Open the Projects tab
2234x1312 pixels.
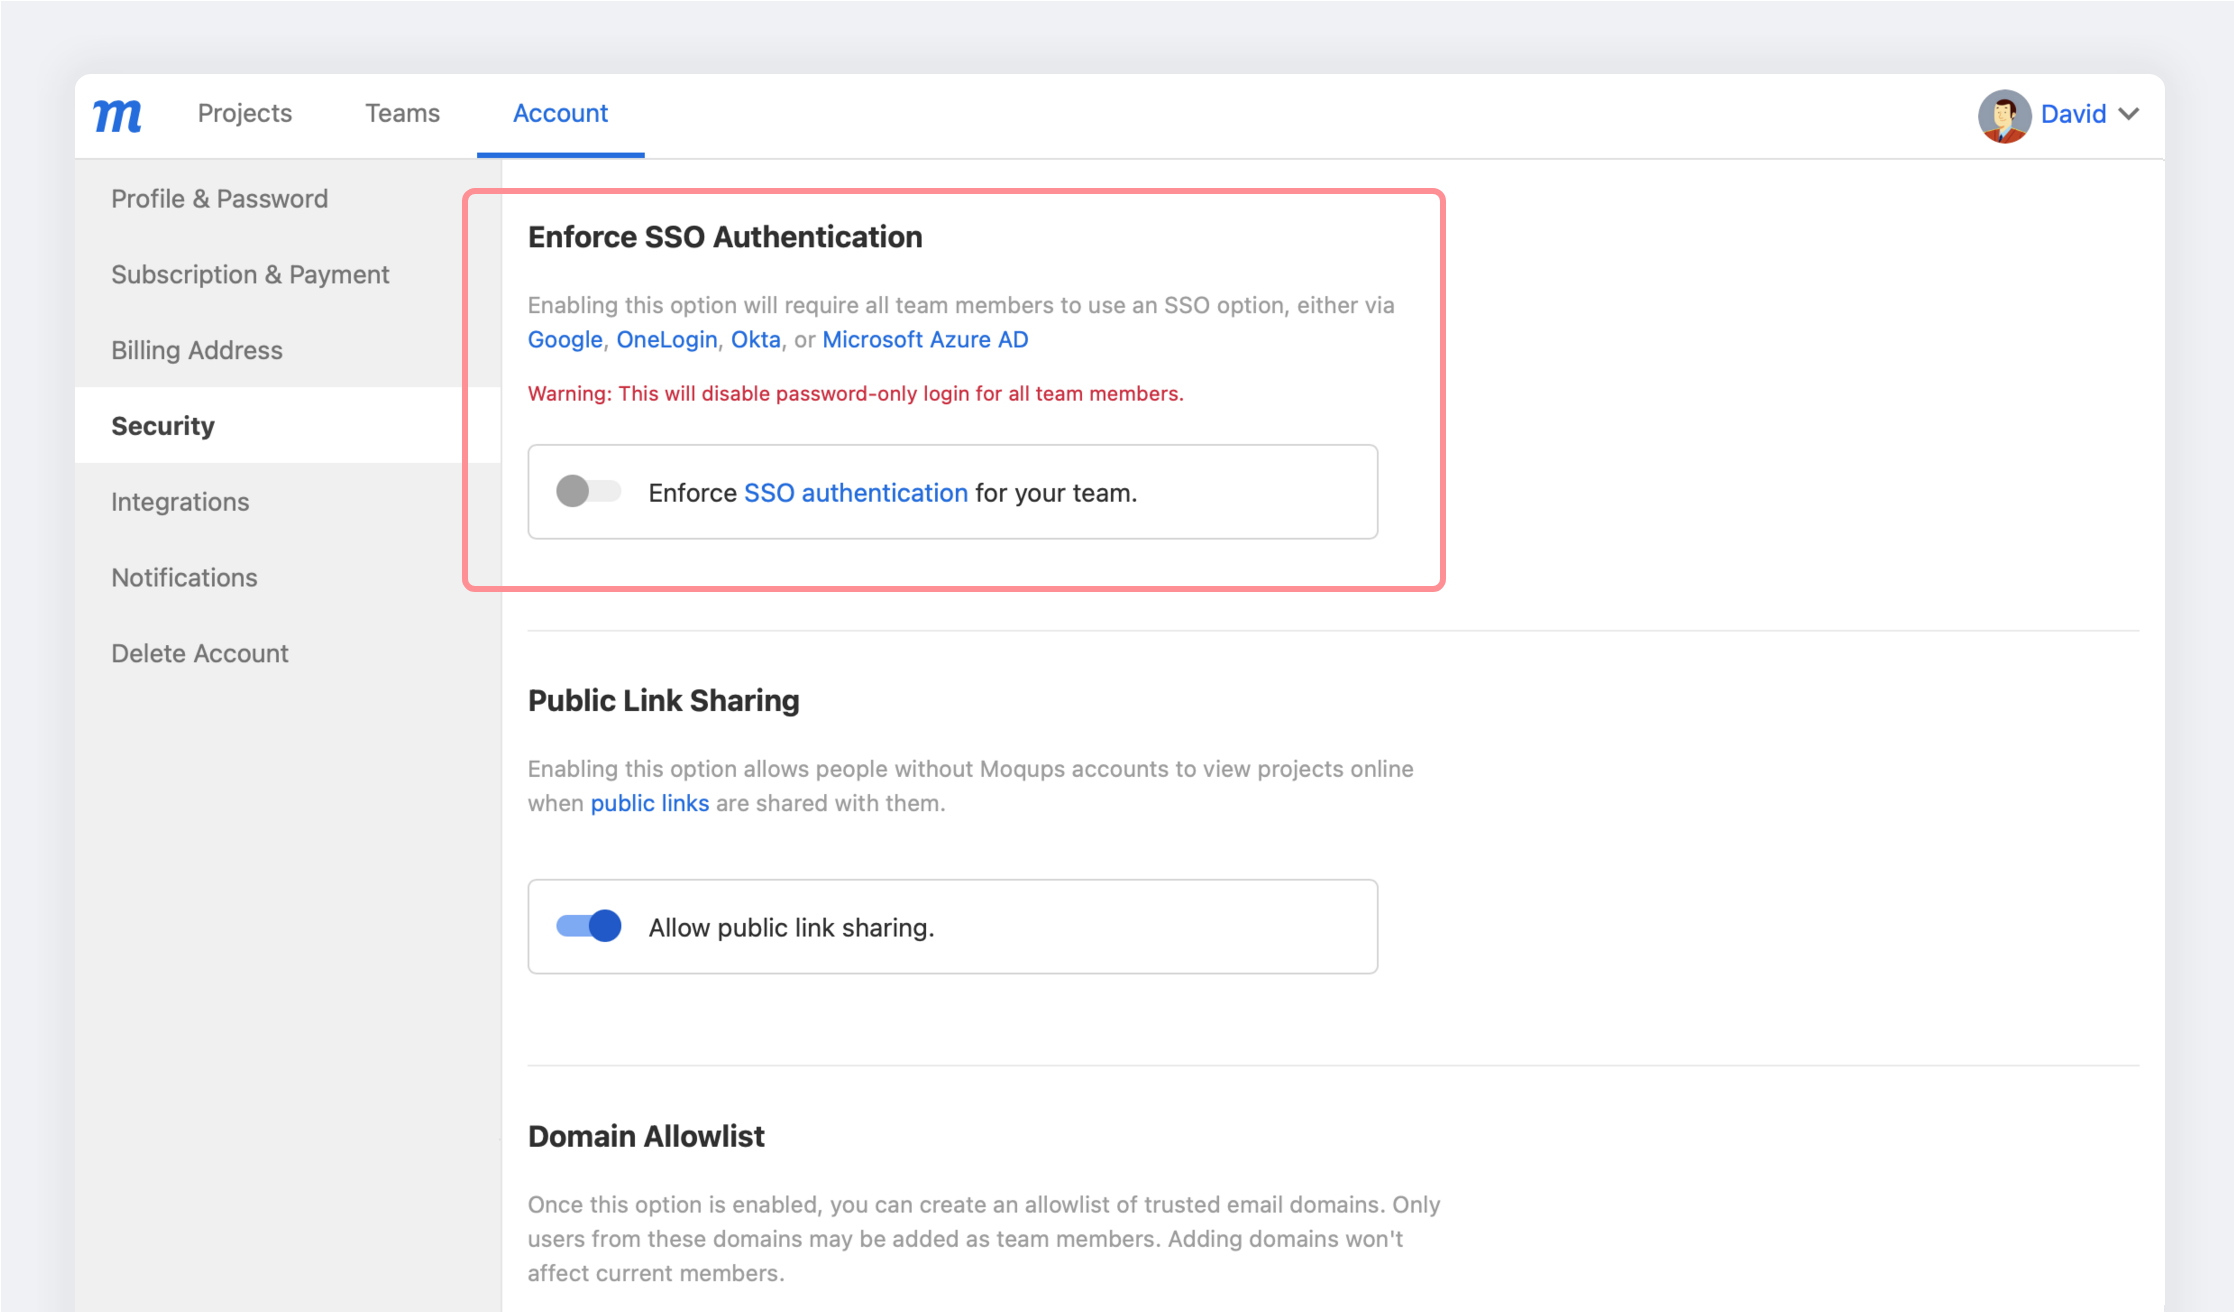point(244,113)
